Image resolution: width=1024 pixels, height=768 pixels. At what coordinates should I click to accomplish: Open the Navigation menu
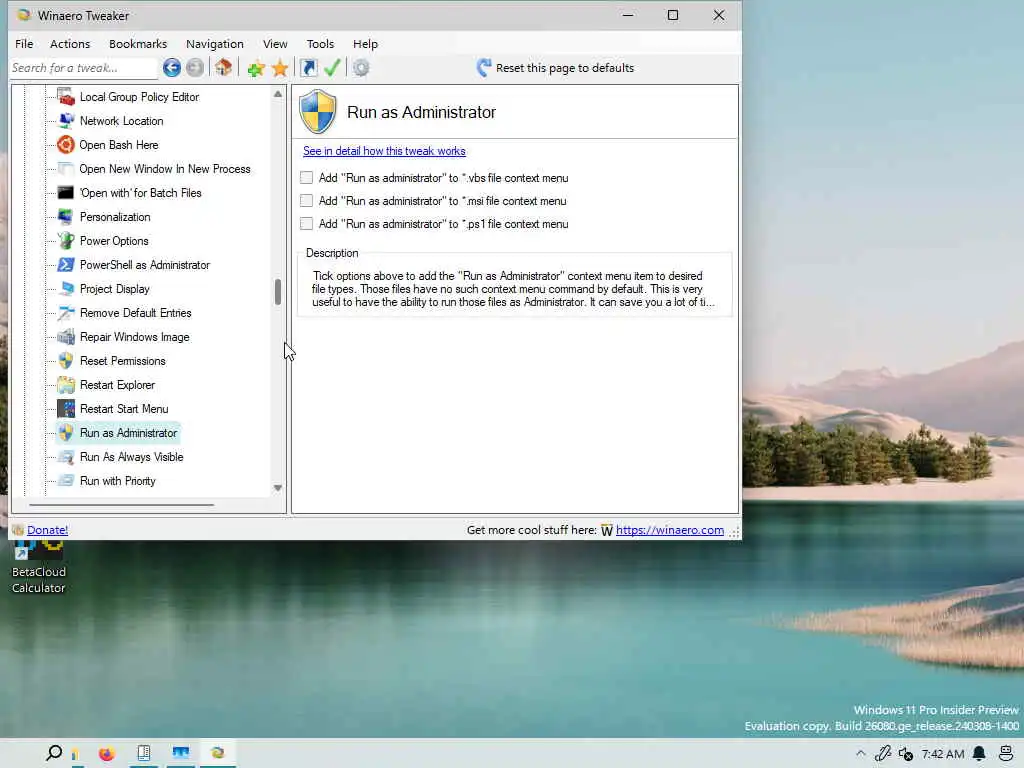pyautogui.click(x=215, y=44)
